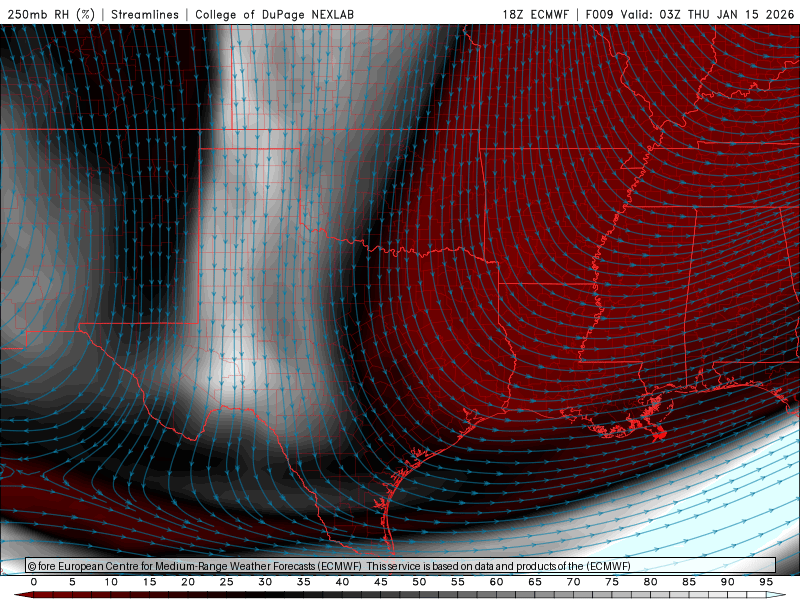Click the '80' color scale label

click(x=651, y=582)
